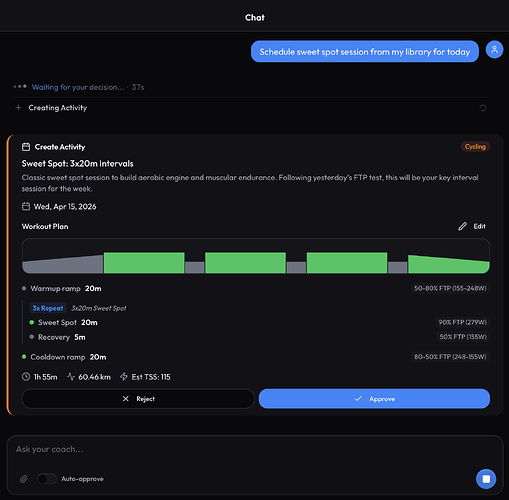Select the first green sweet spot interval block

(144, 263)
